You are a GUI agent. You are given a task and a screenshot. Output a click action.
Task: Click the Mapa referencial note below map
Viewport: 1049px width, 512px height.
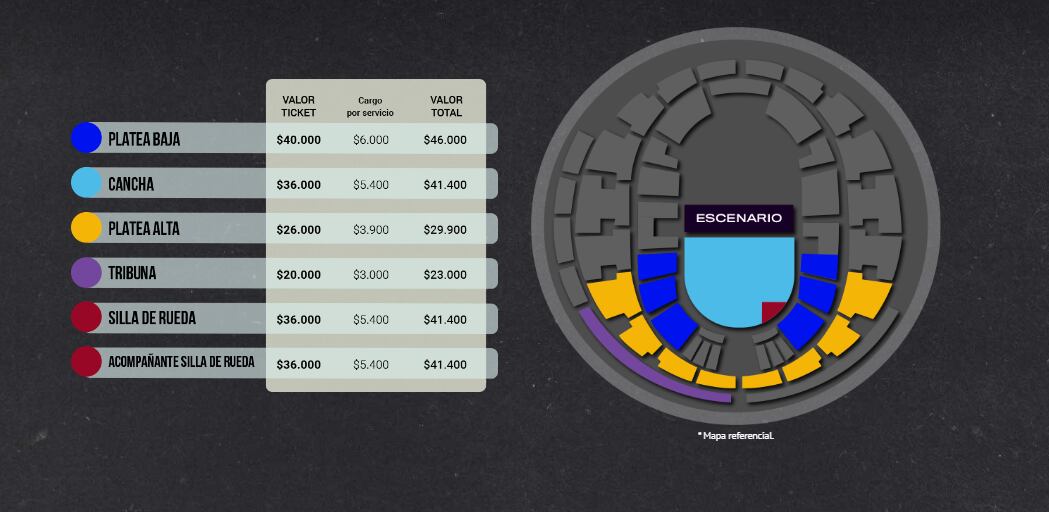(x=736, y=436)
